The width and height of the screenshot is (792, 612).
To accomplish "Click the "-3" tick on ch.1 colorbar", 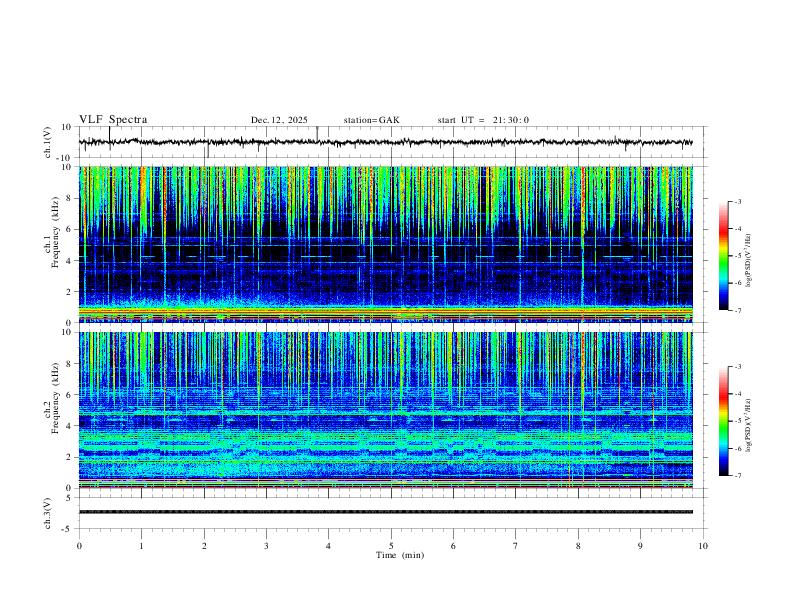I will click(x=737, y=201).
